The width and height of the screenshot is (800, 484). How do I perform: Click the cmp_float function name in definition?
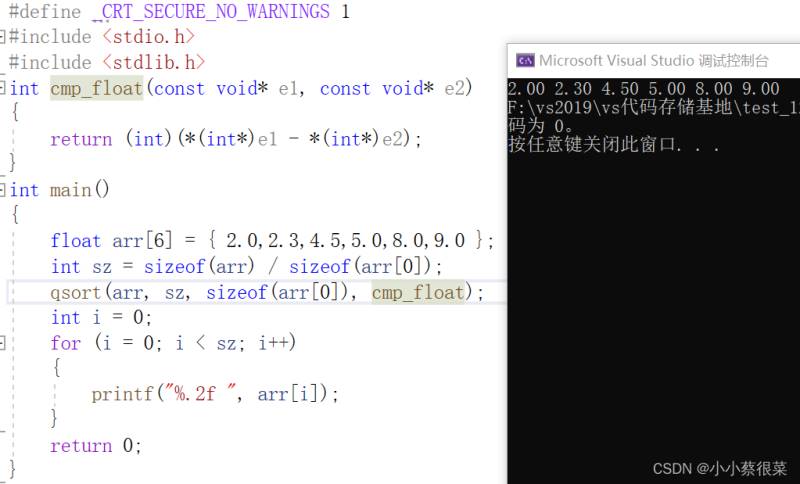pyautogui.click(x=96, y=88)
